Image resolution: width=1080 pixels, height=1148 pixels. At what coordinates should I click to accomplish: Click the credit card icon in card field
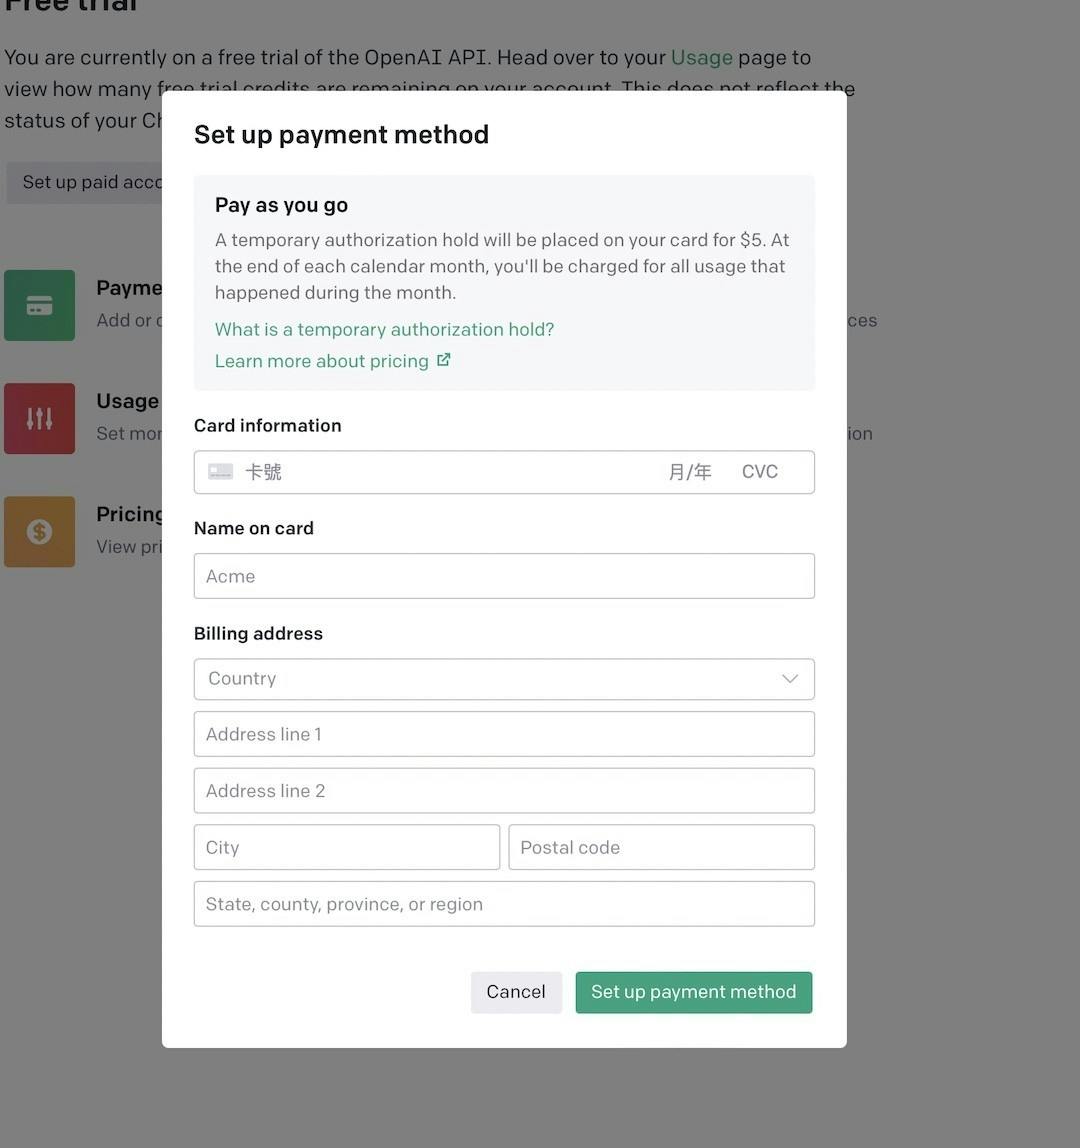pyautogui.click(x=221, y=472)
